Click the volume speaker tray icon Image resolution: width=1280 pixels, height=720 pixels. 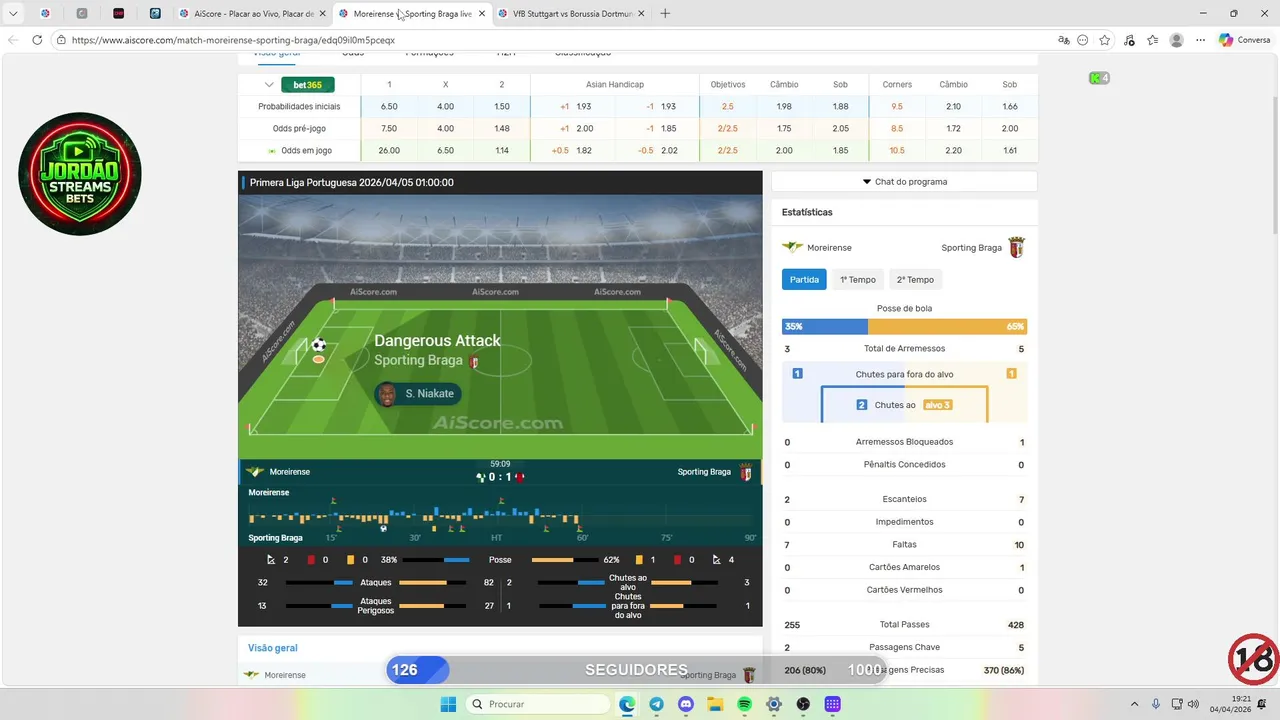pyautogui.click(x=1193, y=704)
